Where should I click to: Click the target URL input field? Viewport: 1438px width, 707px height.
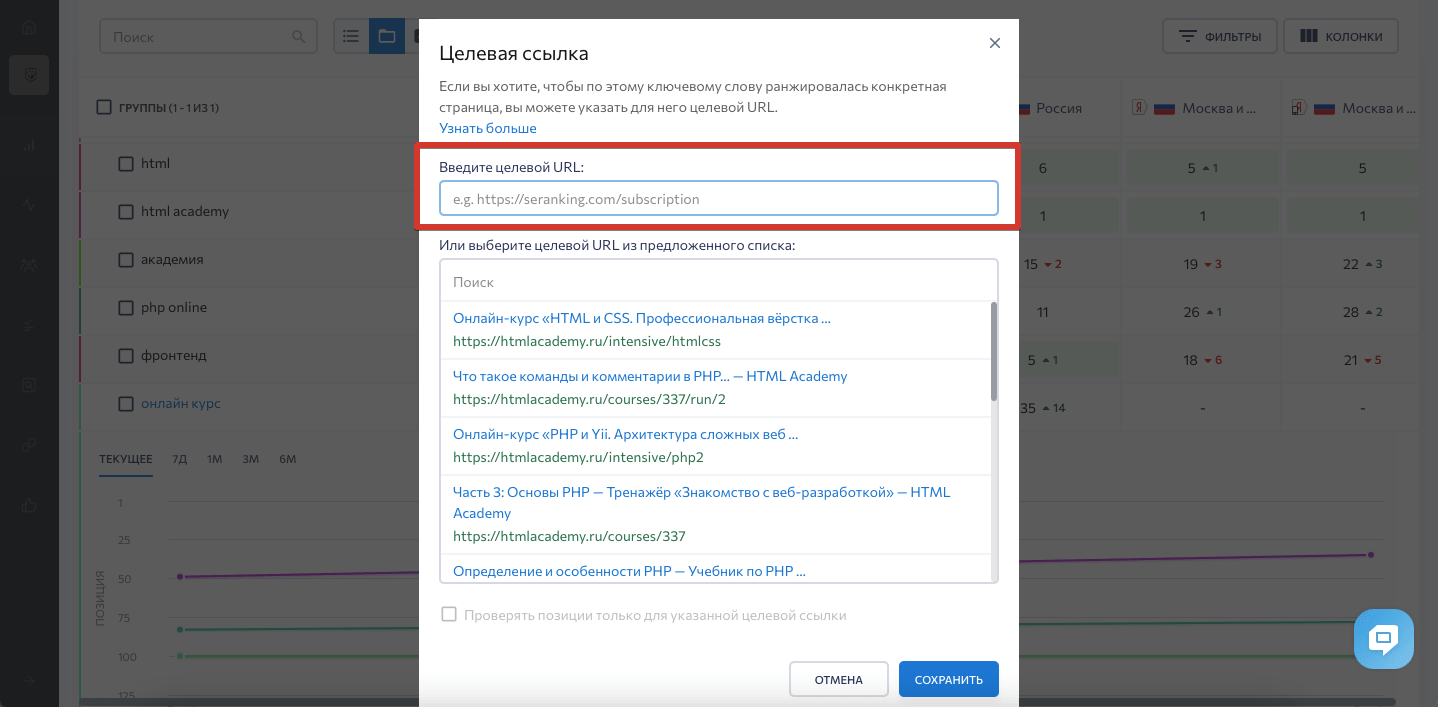point(718,198)
